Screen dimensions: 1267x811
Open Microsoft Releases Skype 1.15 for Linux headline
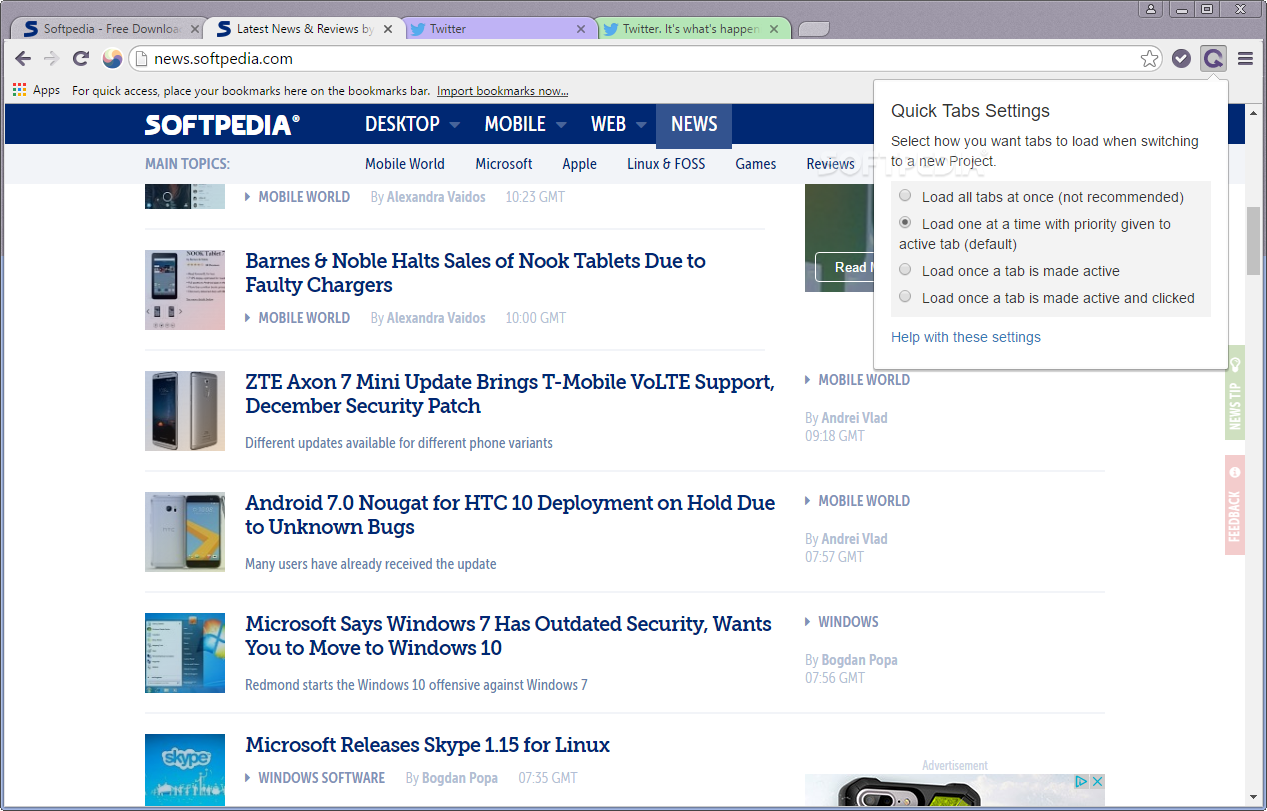click(427, 745)
